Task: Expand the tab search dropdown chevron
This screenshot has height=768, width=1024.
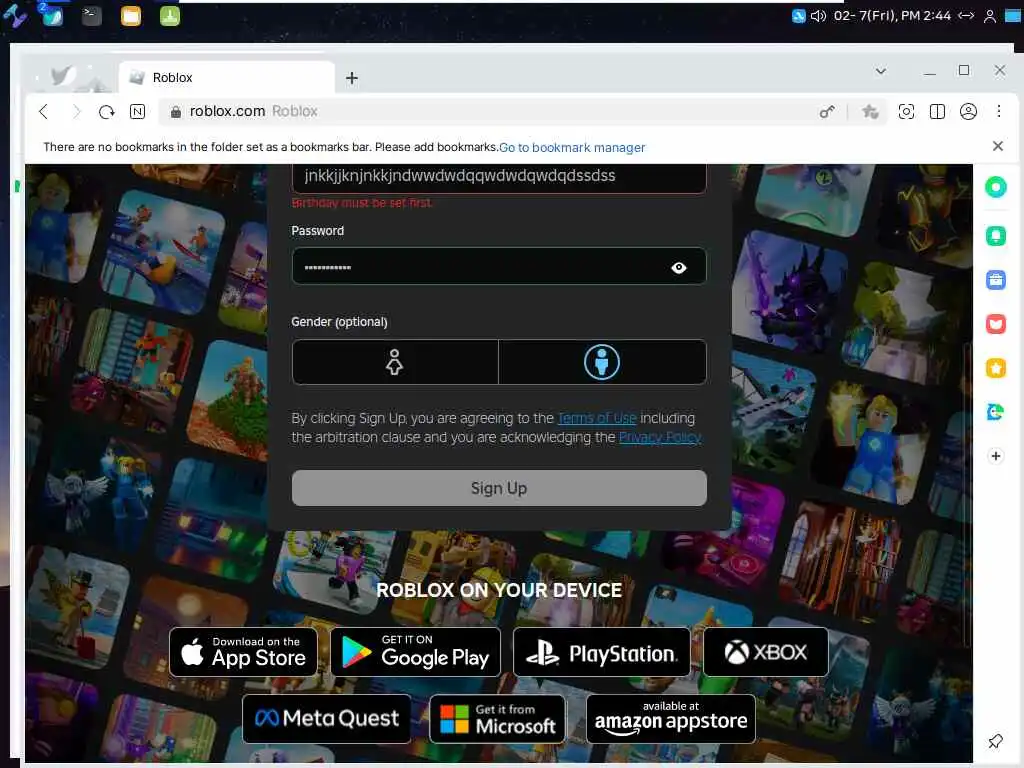Action: 880,71
